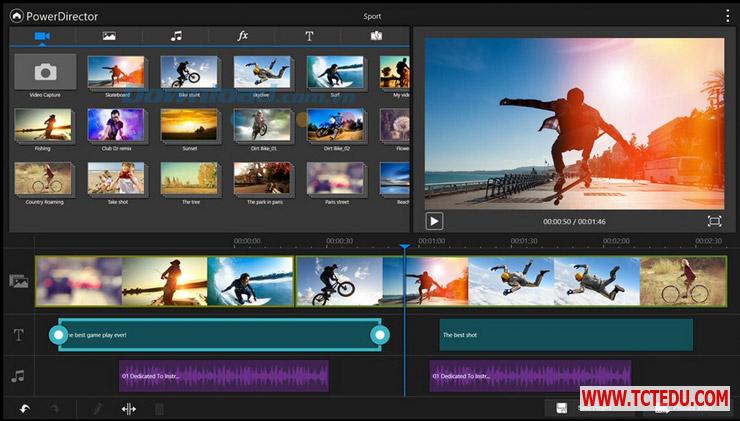Click the title track T icon

pyautogui.click(x=18, y=335)
